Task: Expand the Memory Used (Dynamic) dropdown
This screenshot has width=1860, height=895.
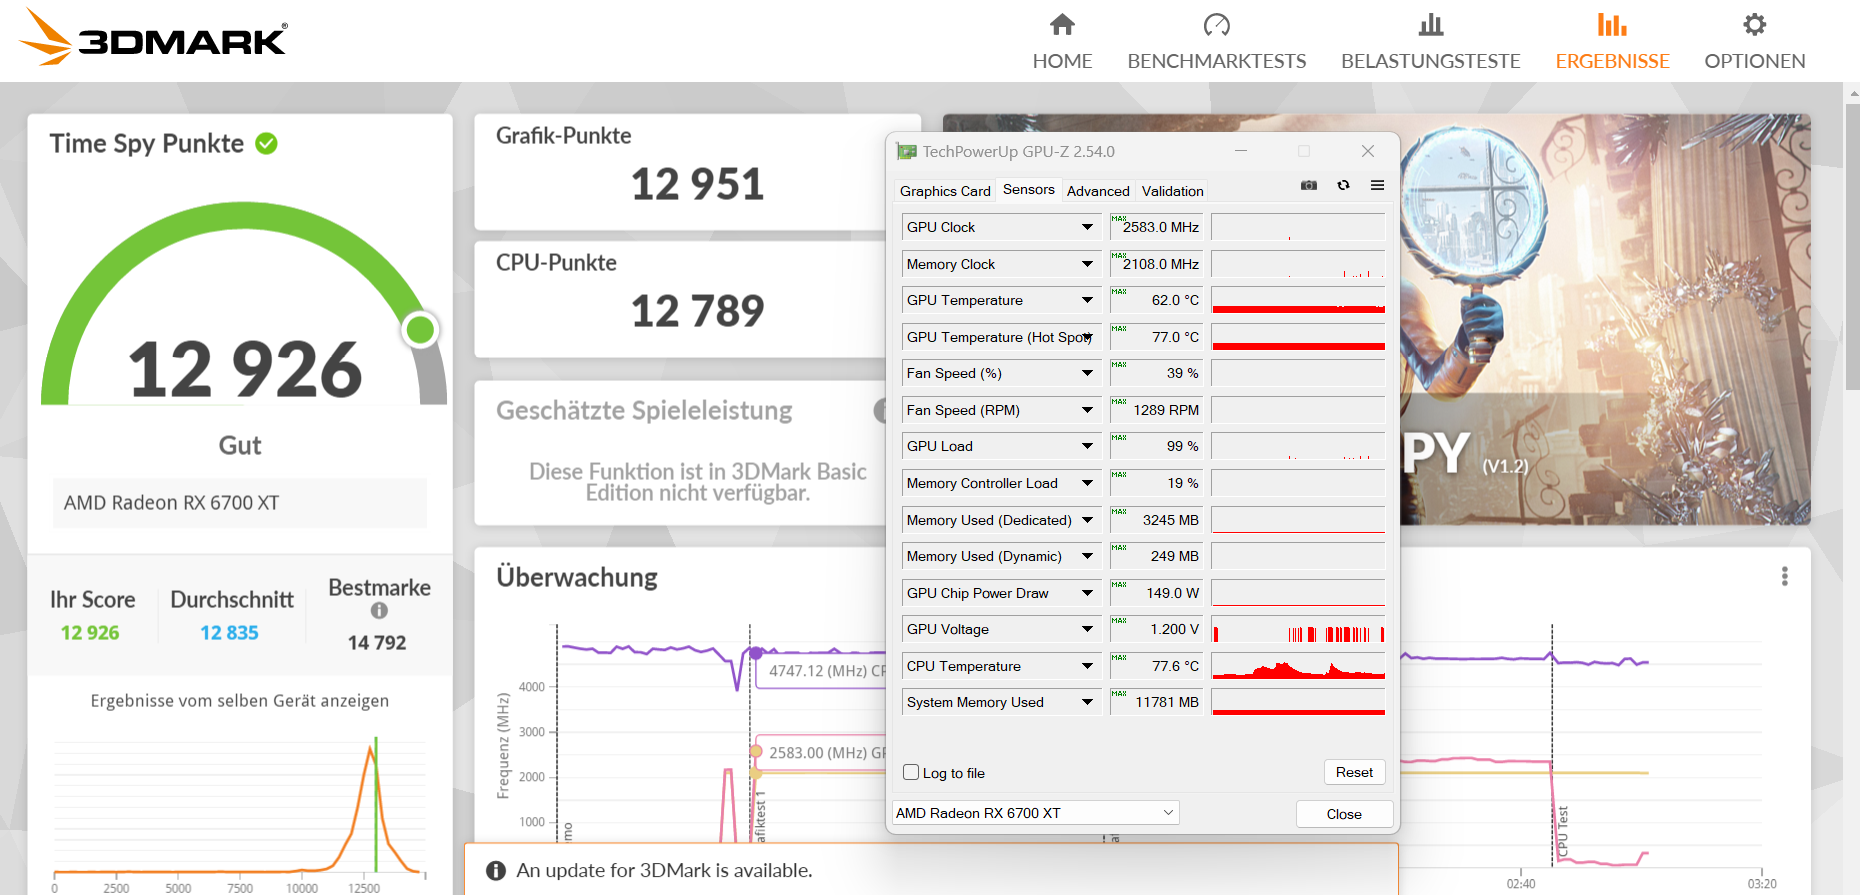Action: [x=1087, y=556]
